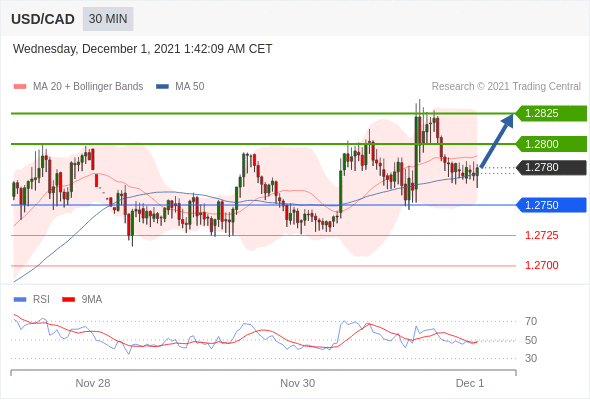Click the 30 MIN timeframe button
Screen dimensions: 590x400
108,19
